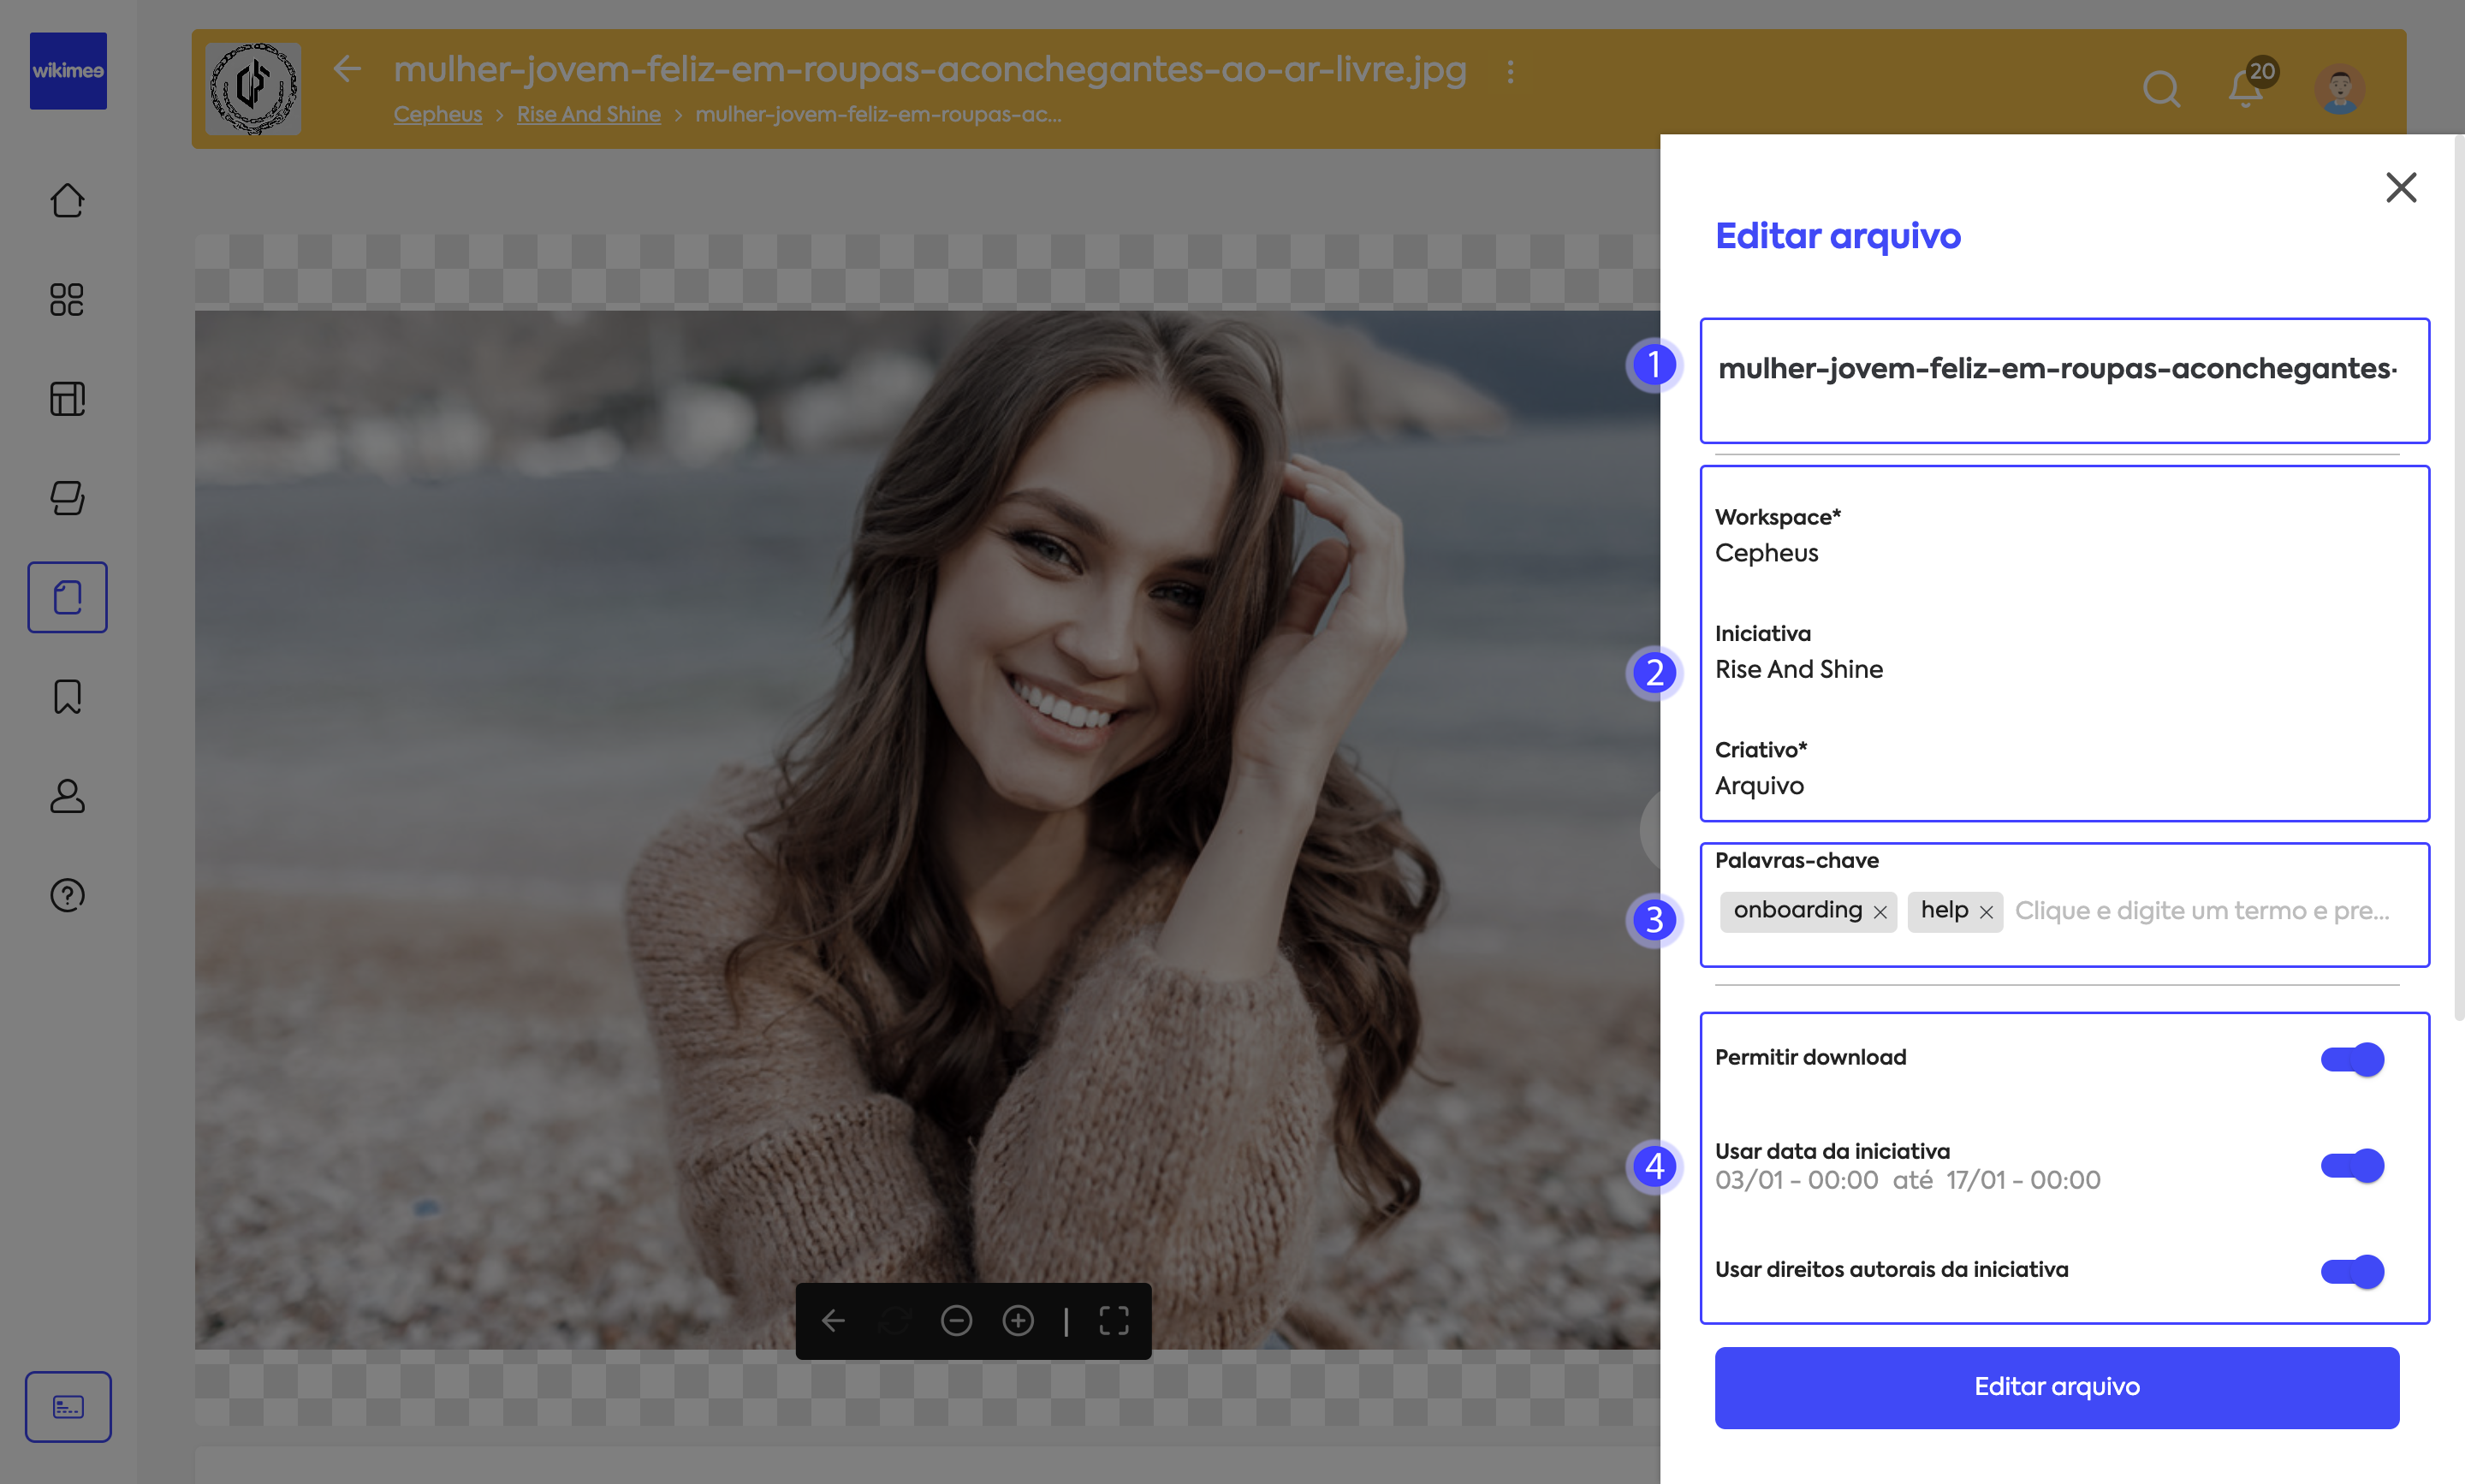Viewport: 2465px width, 1484px height.
Task: Enter fullscreen image view
Action: tap(1113, 1321)
